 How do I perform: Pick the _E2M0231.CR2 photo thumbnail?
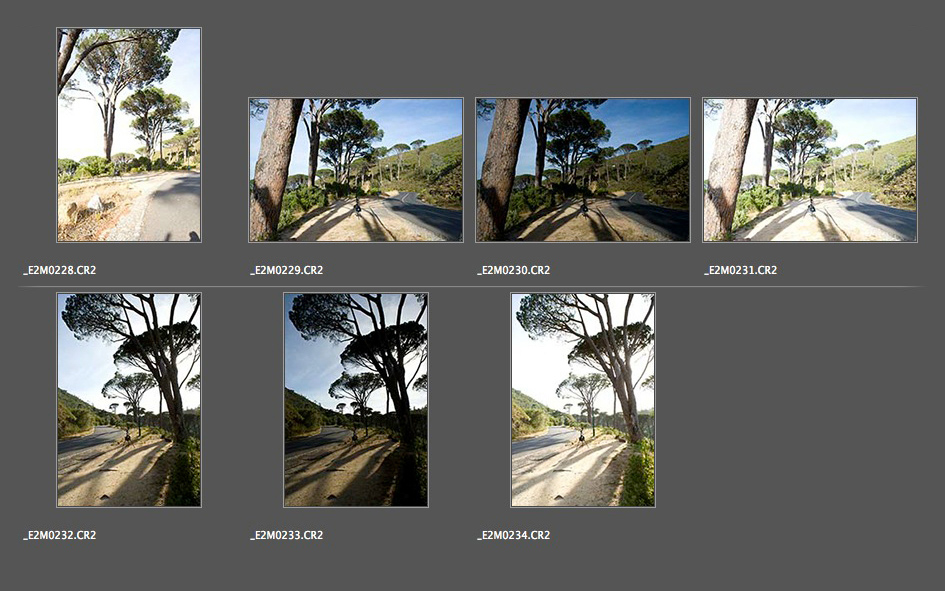point(810,170)
